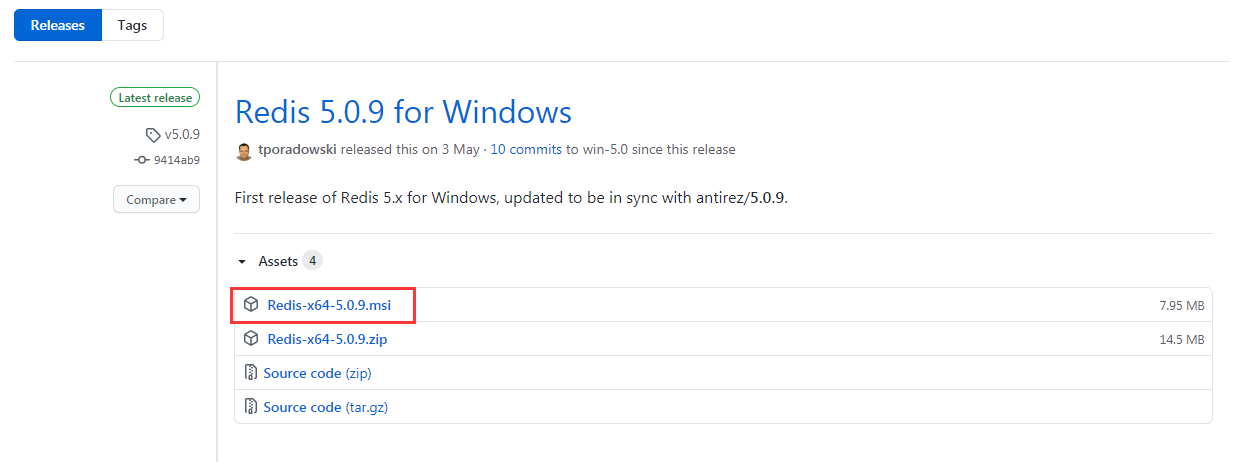The image size is (1249, 462).
Task: Click the file icon beside Source code (zip)
Action: [x=251, y=373]
